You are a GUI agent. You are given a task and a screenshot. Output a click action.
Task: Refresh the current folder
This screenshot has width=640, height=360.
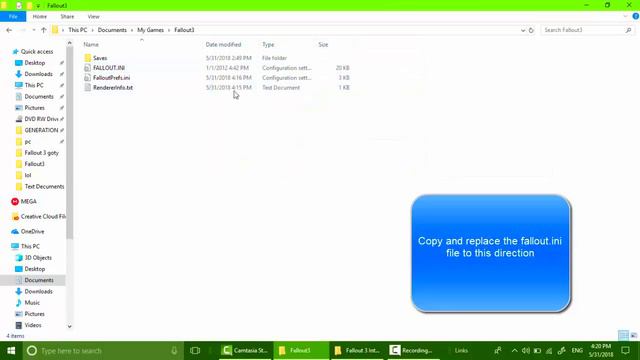(x=531, y=30)
